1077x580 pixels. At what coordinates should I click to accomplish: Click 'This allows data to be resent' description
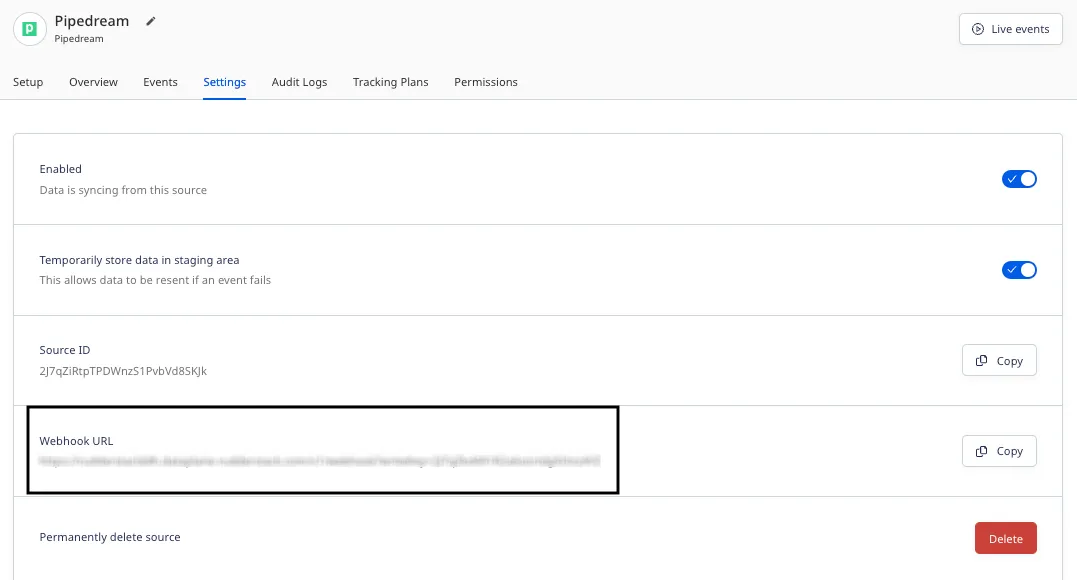point(155,280)
